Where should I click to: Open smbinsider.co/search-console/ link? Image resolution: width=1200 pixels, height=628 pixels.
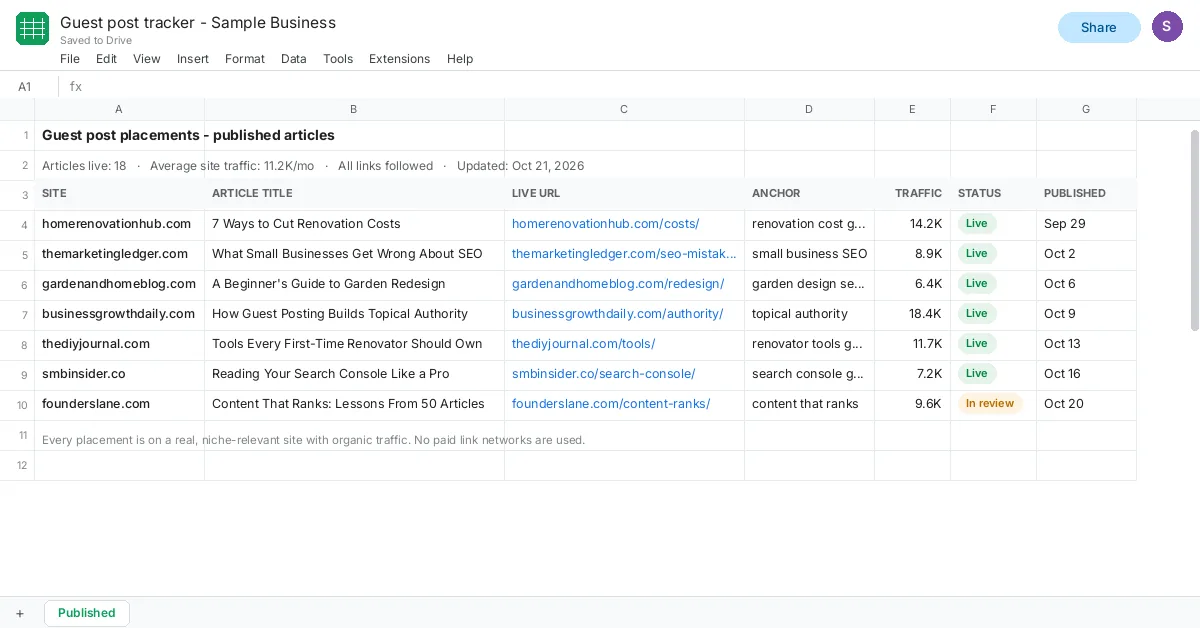[604, 374]
